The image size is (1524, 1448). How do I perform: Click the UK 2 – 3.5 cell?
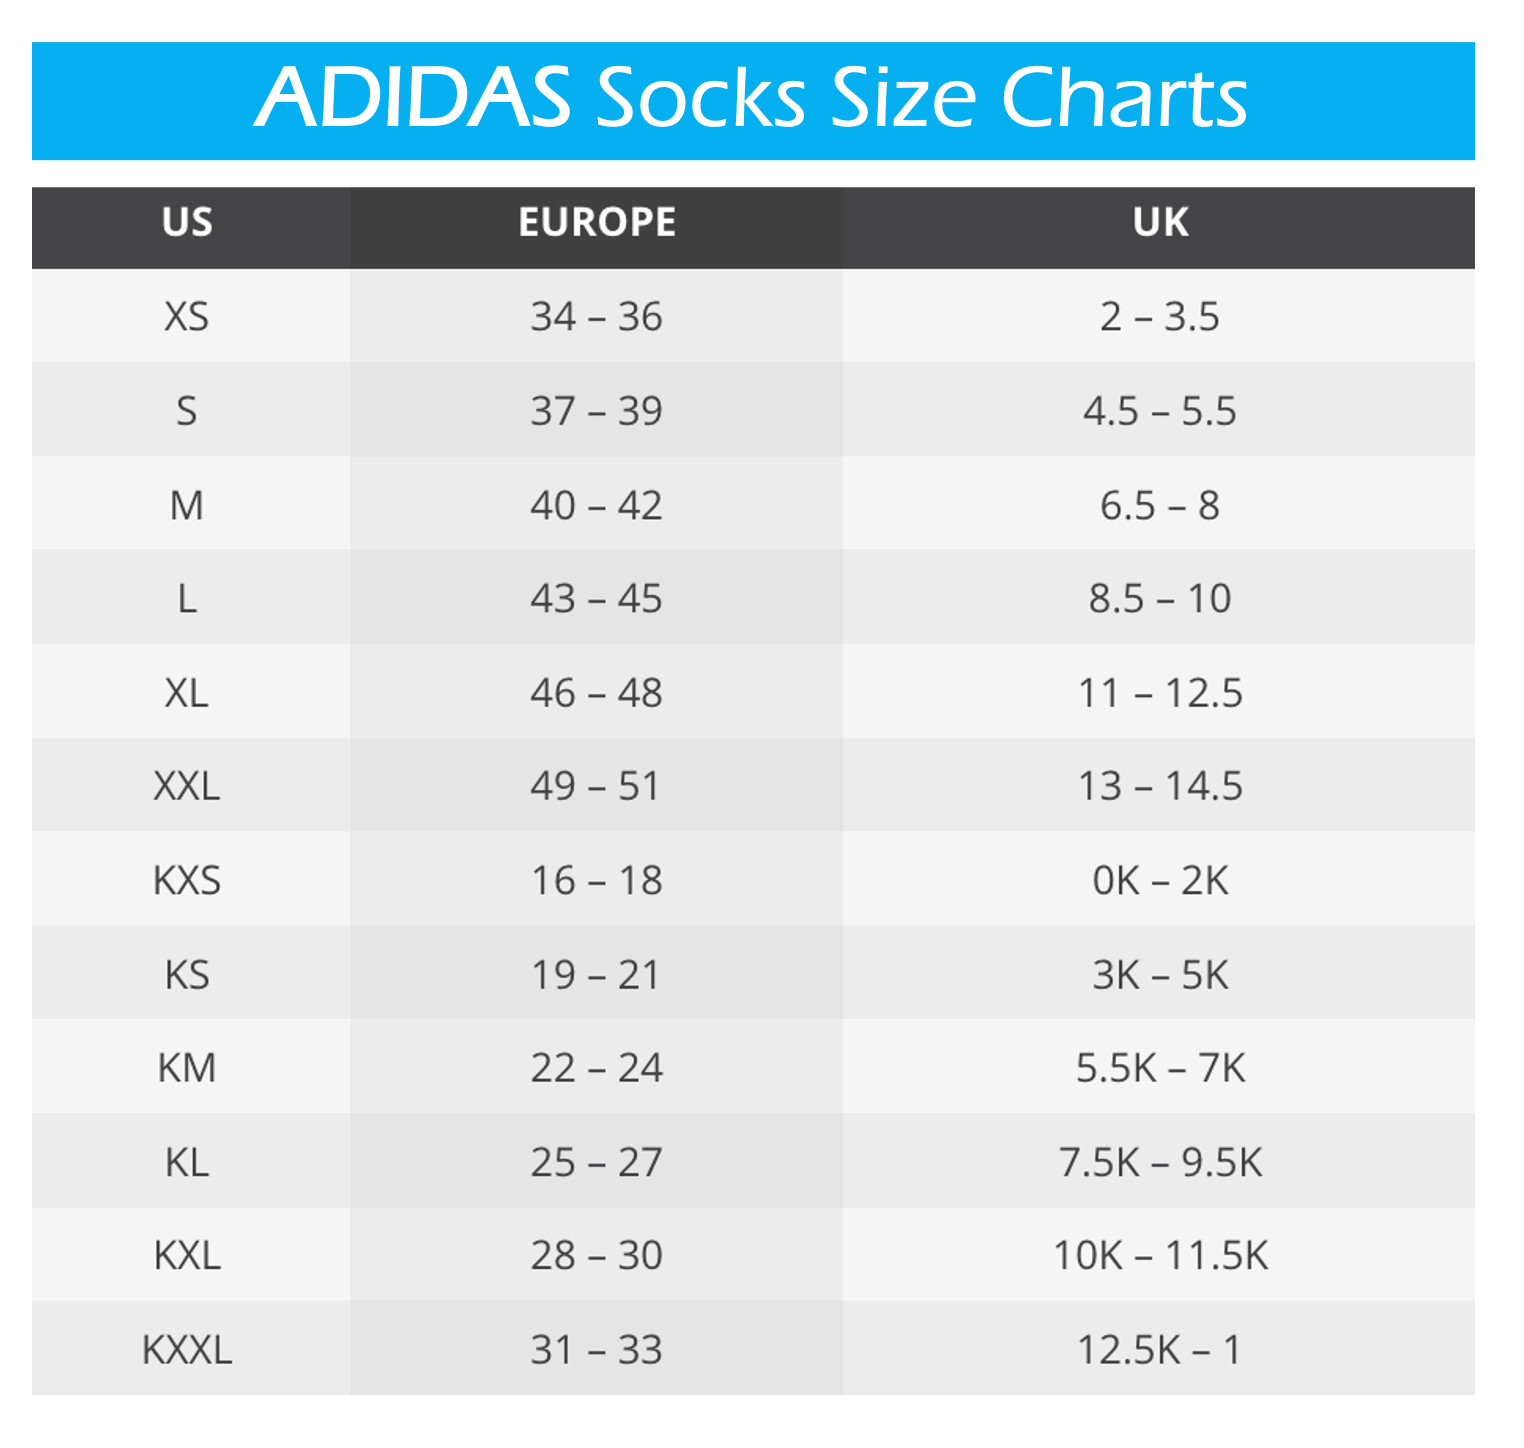1160,317
